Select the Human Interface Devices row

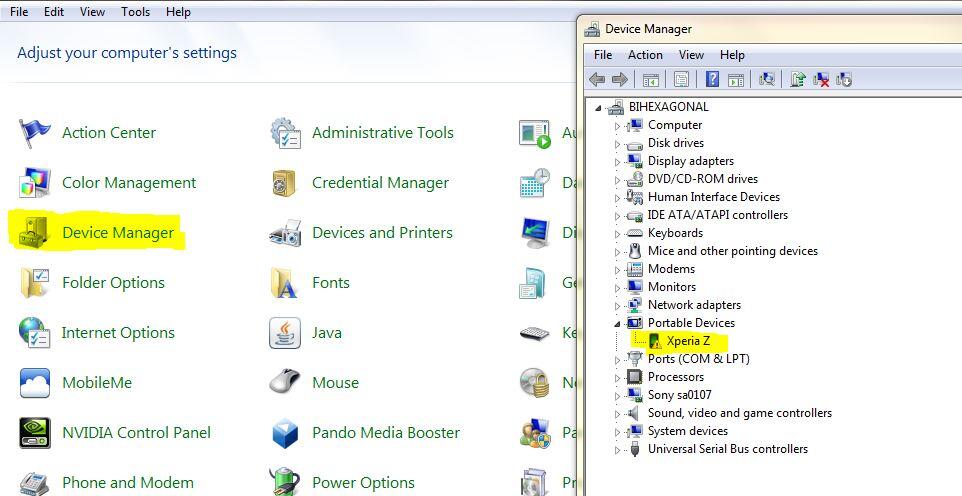pyautogui.click(x=714, y=197)
